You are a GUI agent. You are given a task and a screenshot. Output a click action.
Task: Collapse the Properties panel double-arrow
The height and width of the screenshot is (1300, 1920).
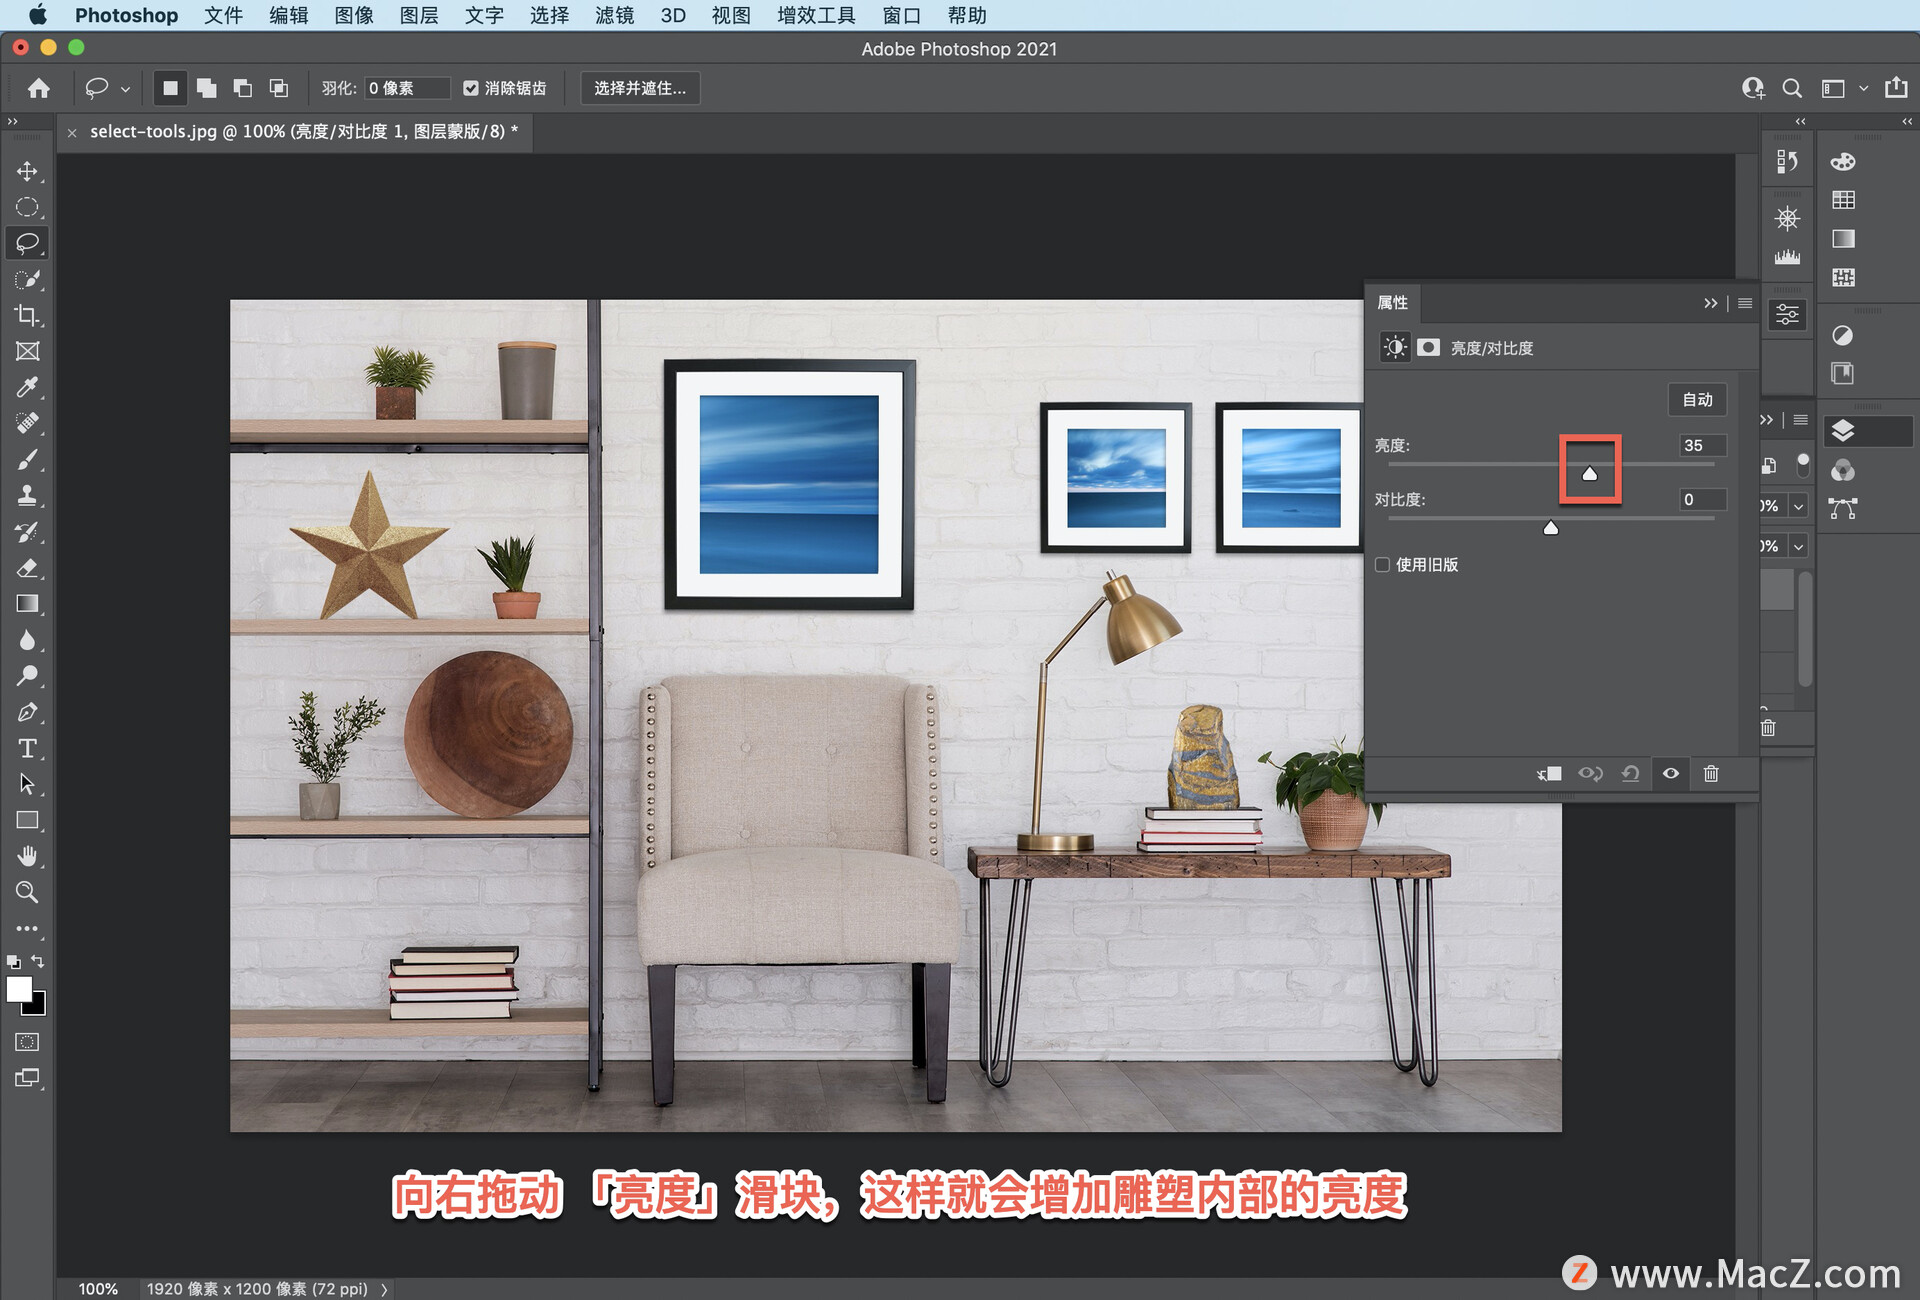[1710, 303]
